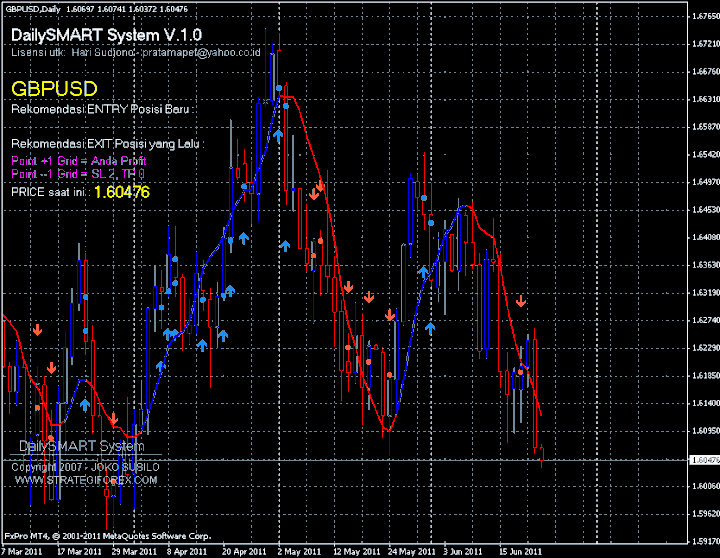The height and width of the screenshot is (558, 720).
Task: Click the 1.65870 price axis label
Action: 706,126
